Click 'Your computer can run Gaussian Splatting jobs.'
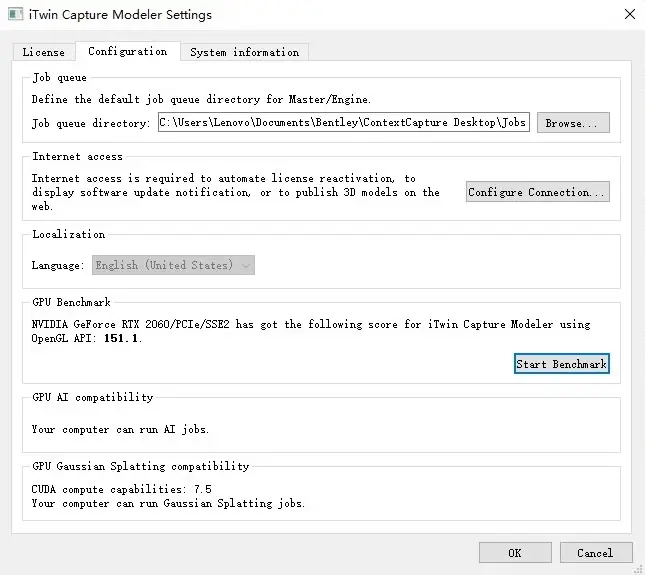This screenshot has width=645, height=575. [168, 503]
